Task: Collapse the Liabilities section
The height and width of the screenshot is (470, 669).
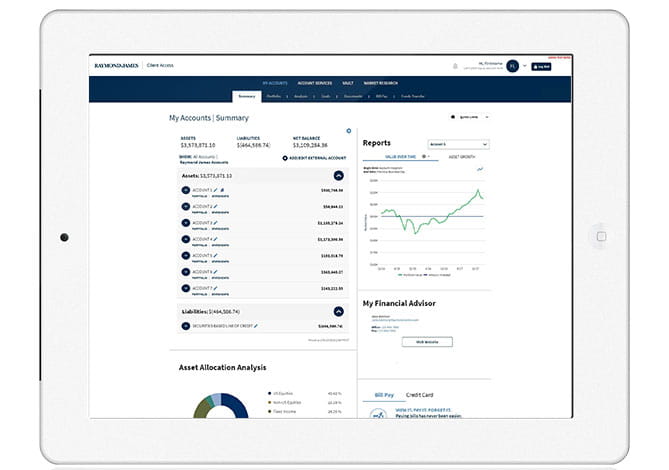Action: 338,312
